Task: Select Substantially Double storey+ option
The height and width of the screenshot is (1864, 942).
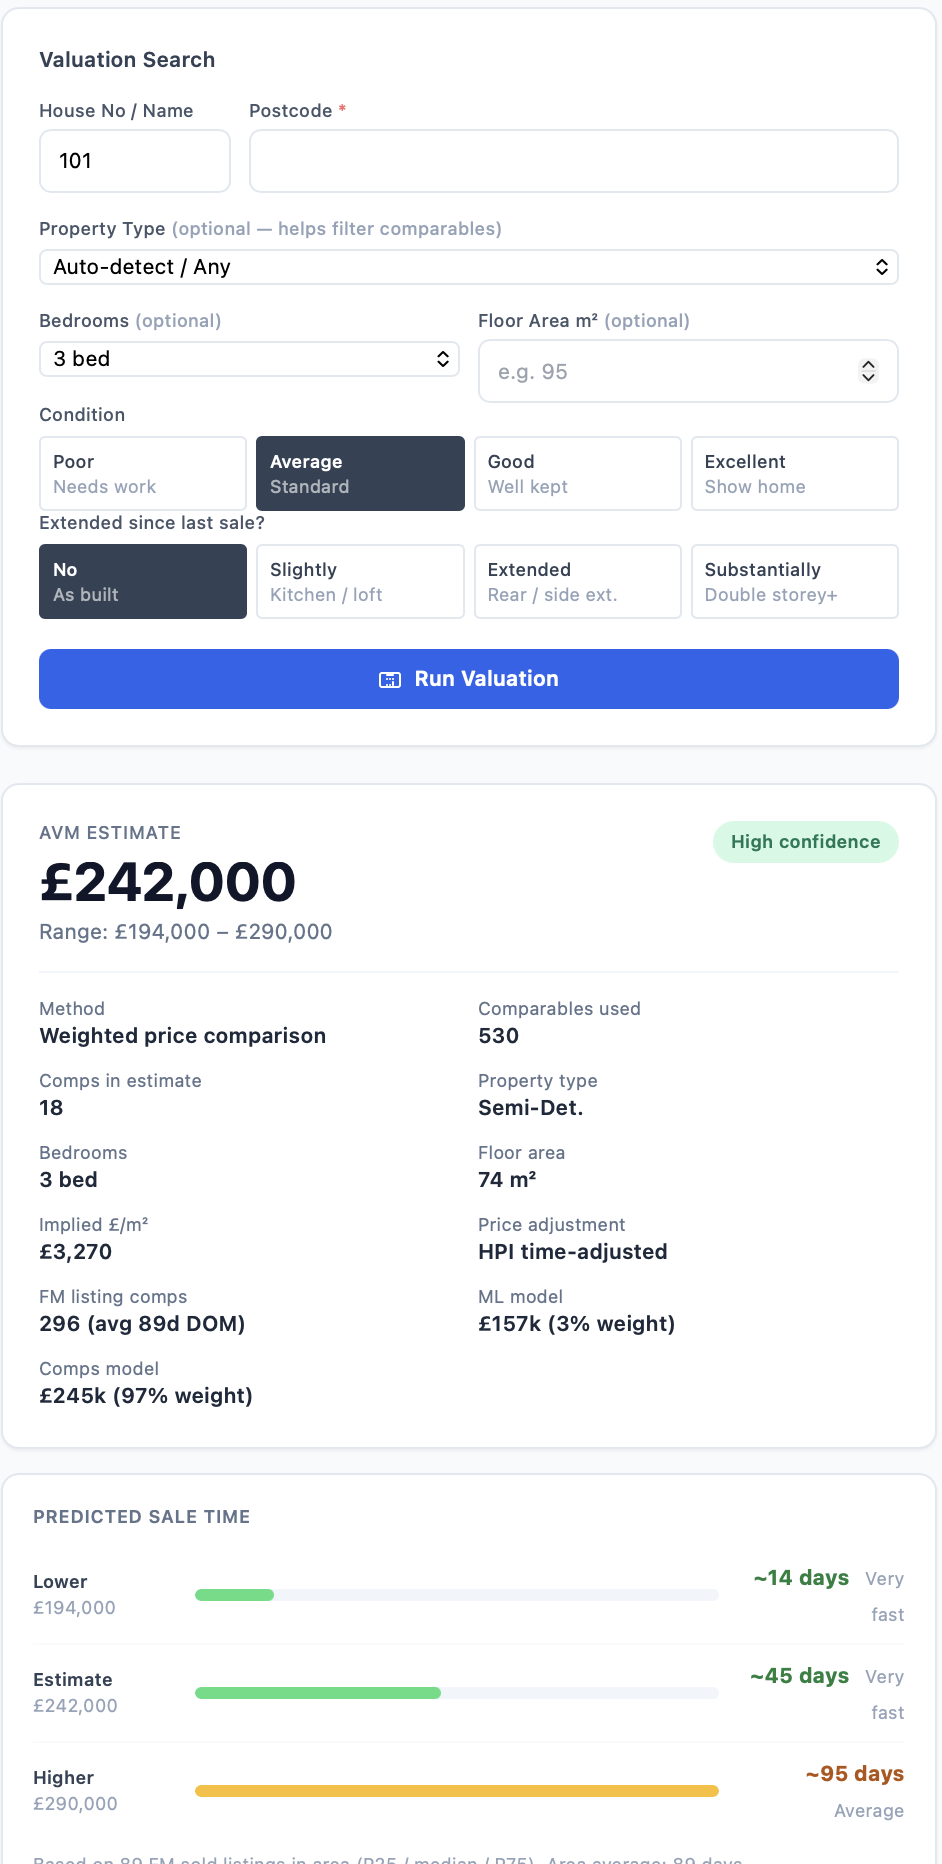Action: click(x=794, y=581)
